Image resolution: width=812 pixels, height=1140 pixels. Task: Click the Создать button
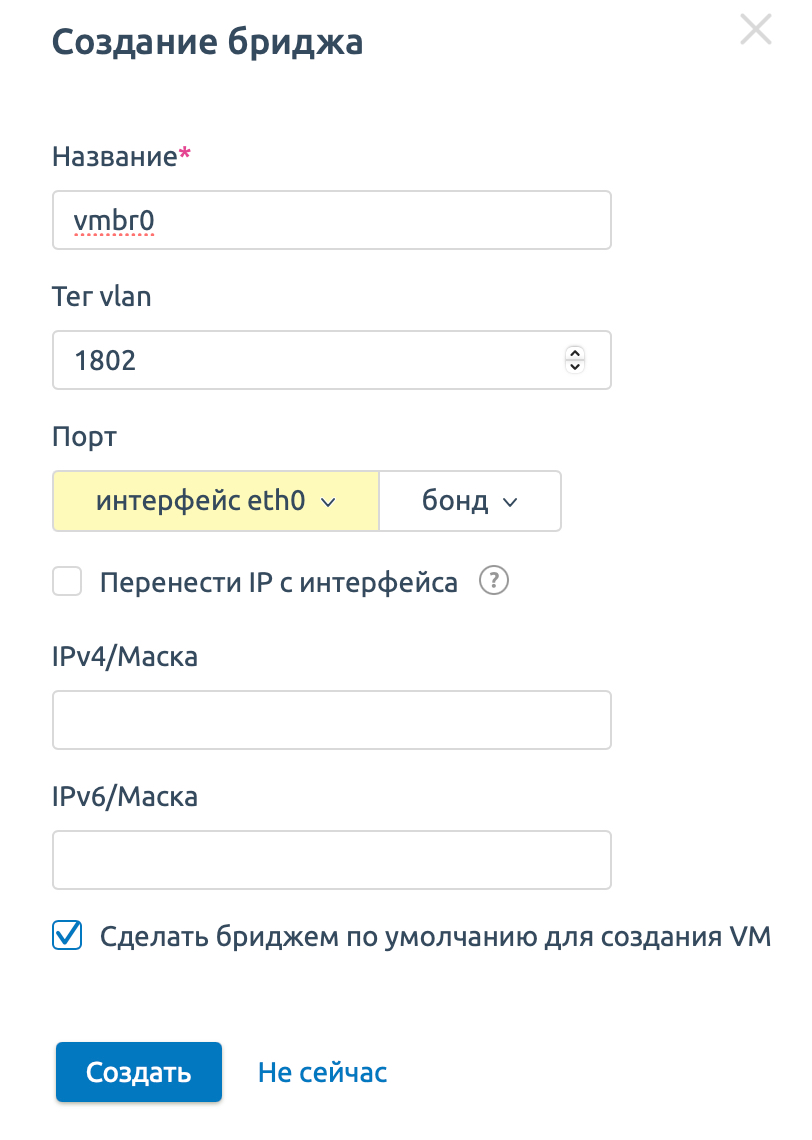click(x=139, y=1072)
